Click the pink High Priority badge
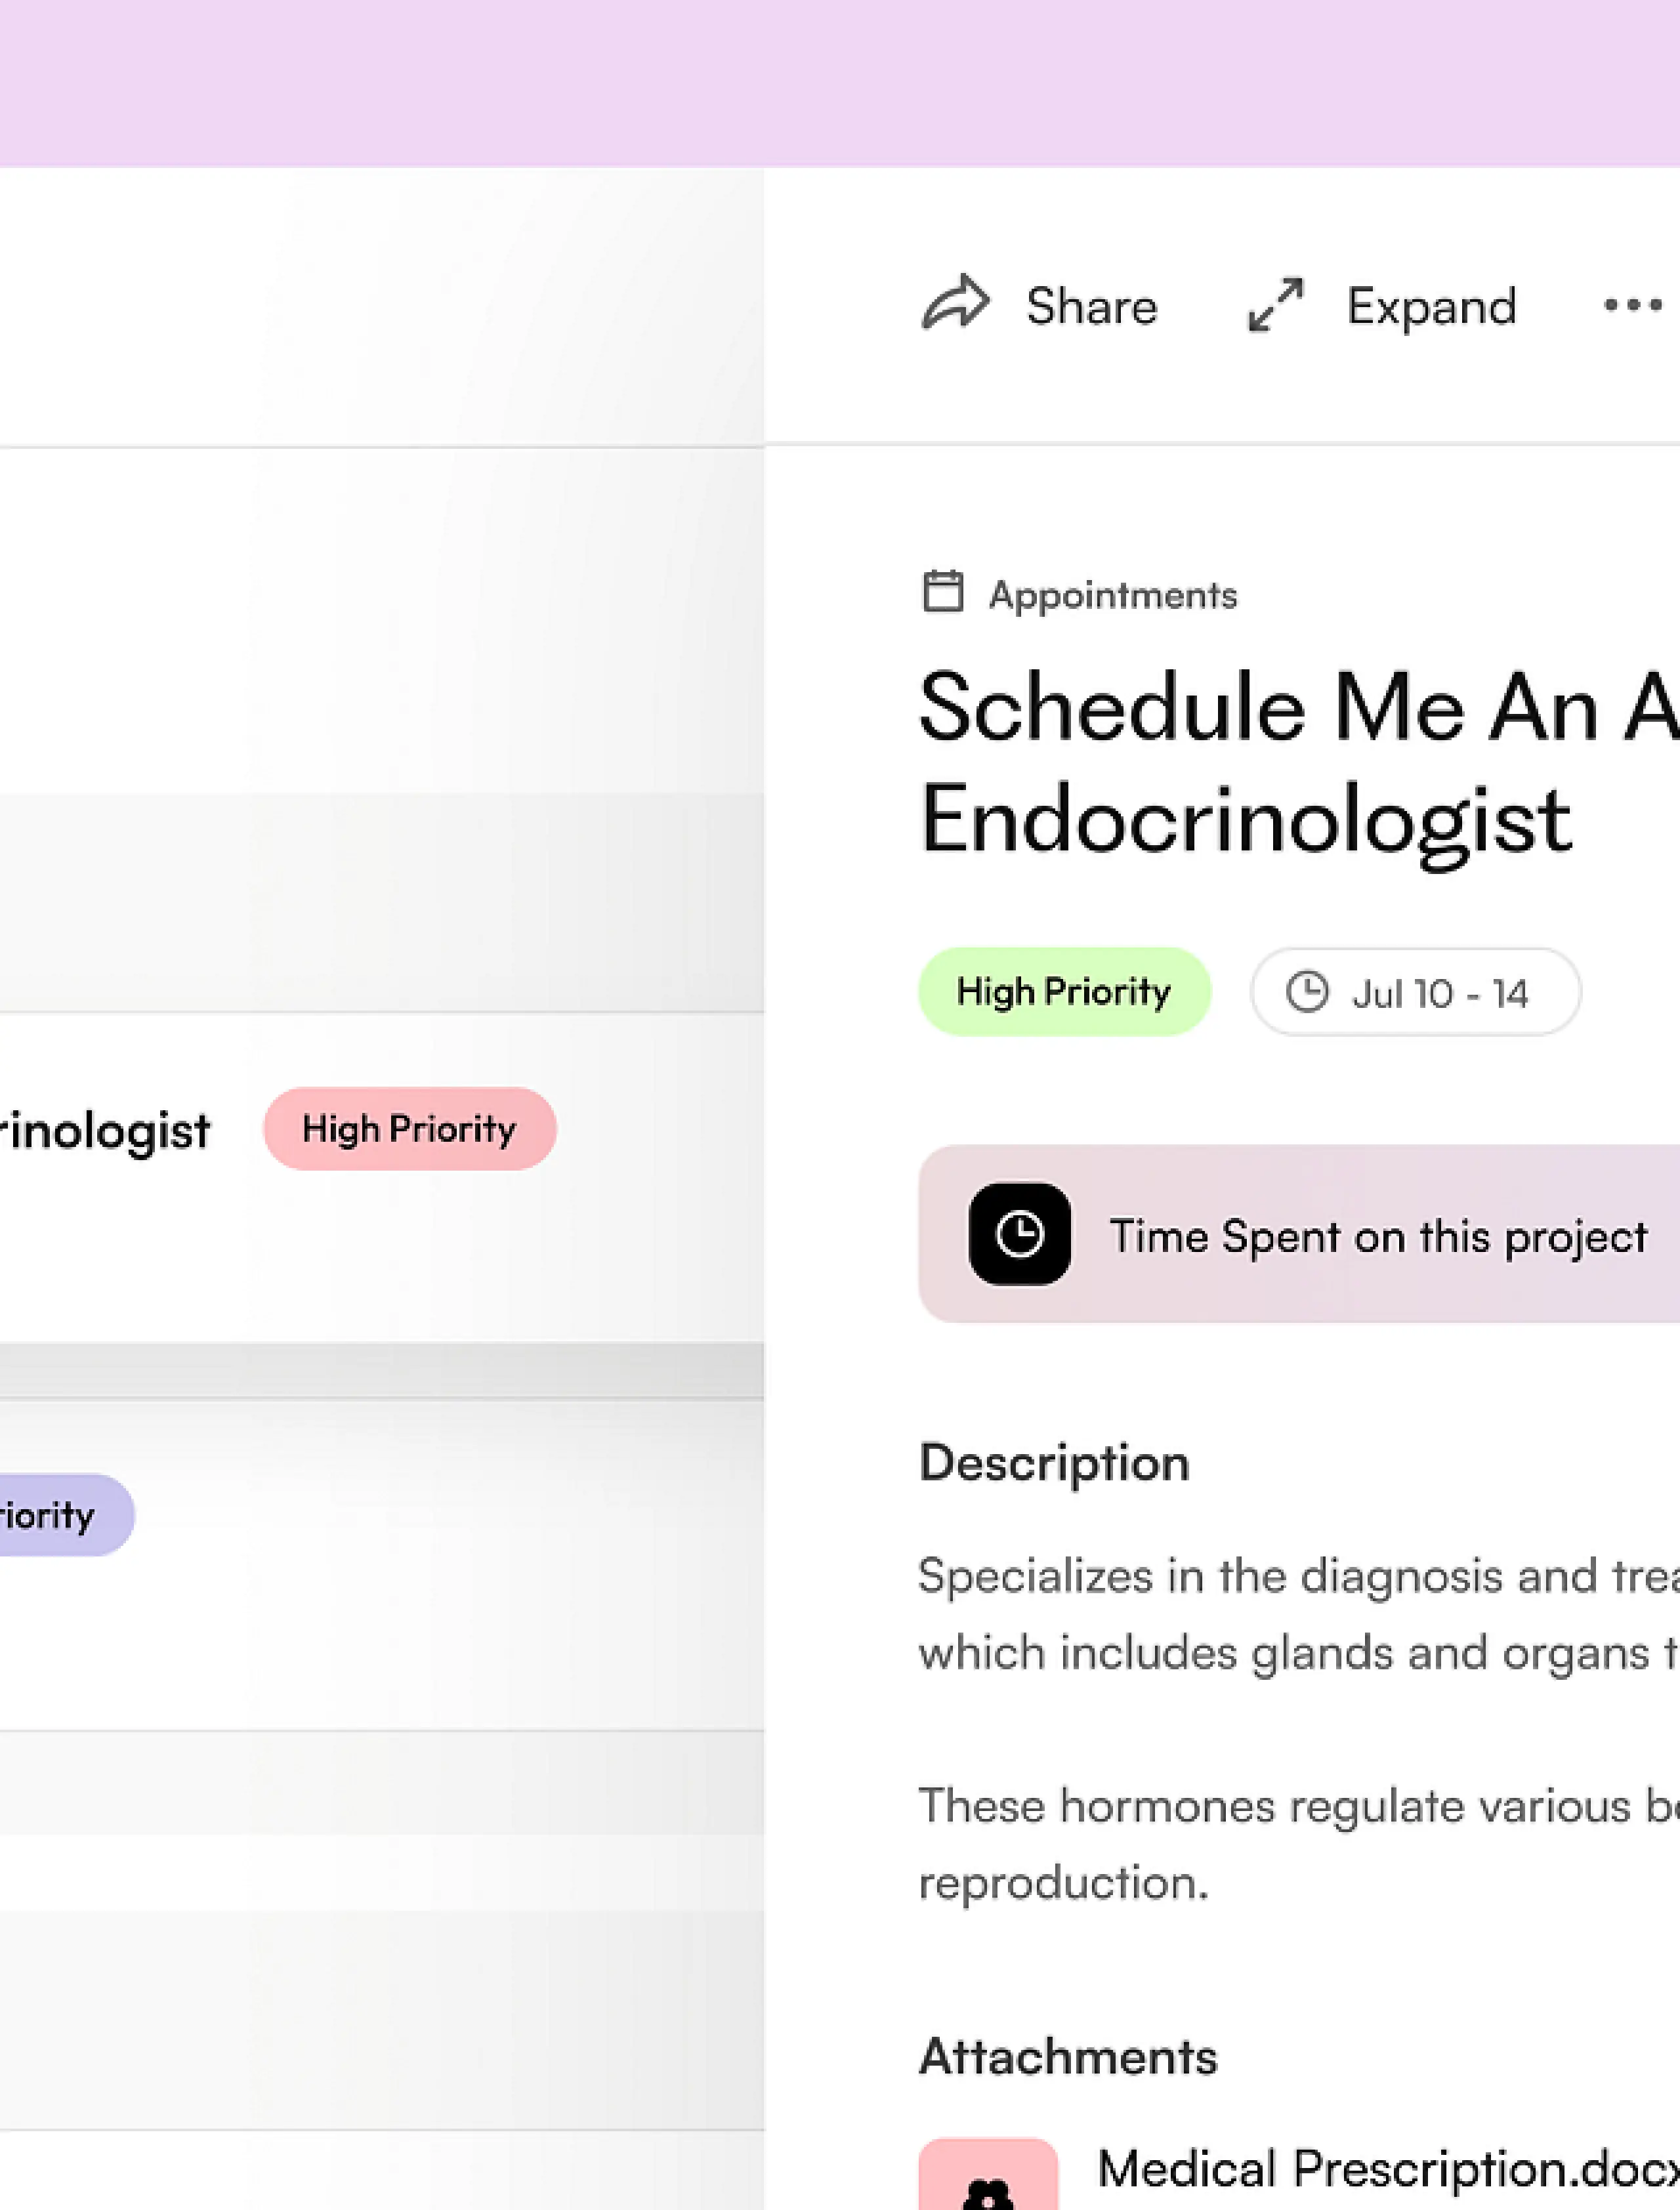Image resolution: width=1680 pixels, height=2210 pixels. pos(409,1129)
